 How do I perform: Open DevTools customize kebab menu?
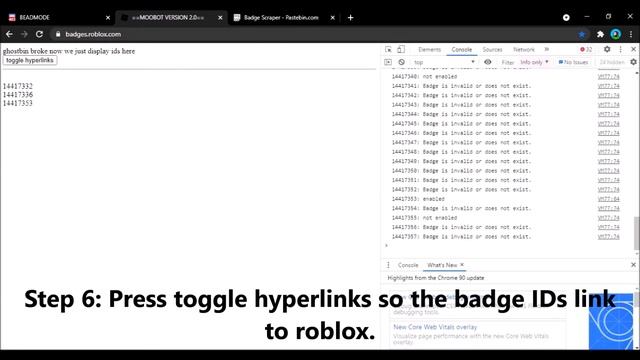click(x=620, y=49)
